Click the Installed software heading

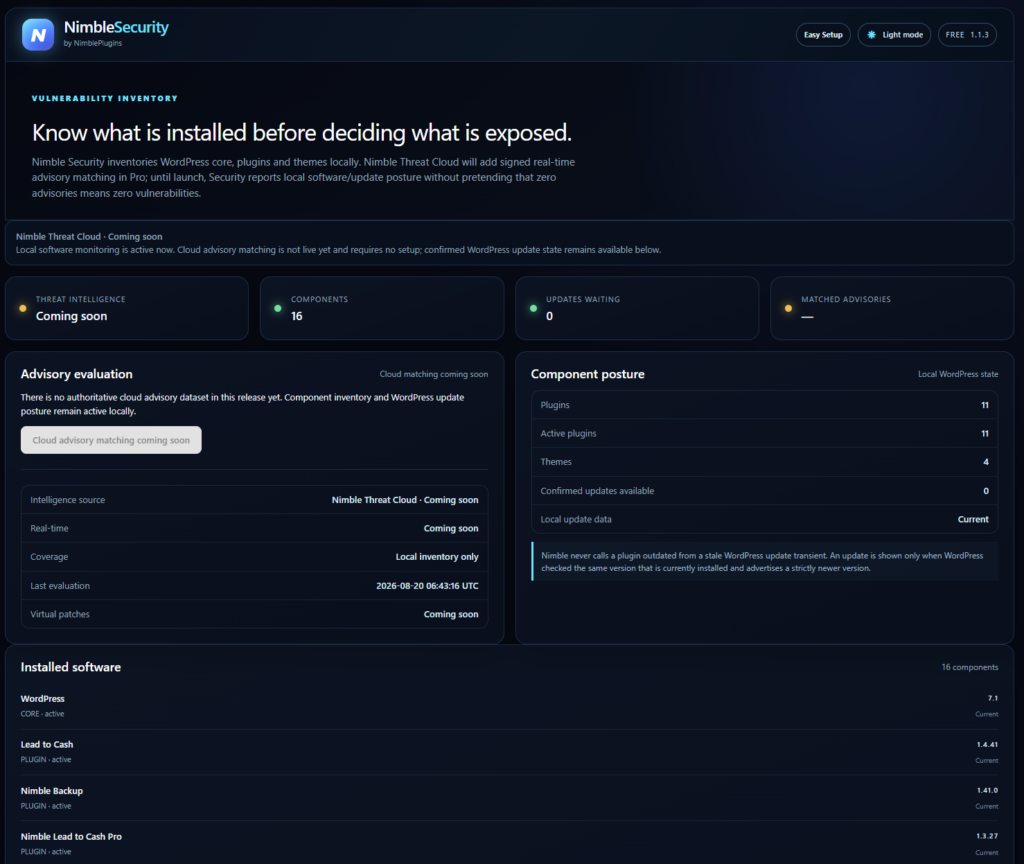[71, 667]
